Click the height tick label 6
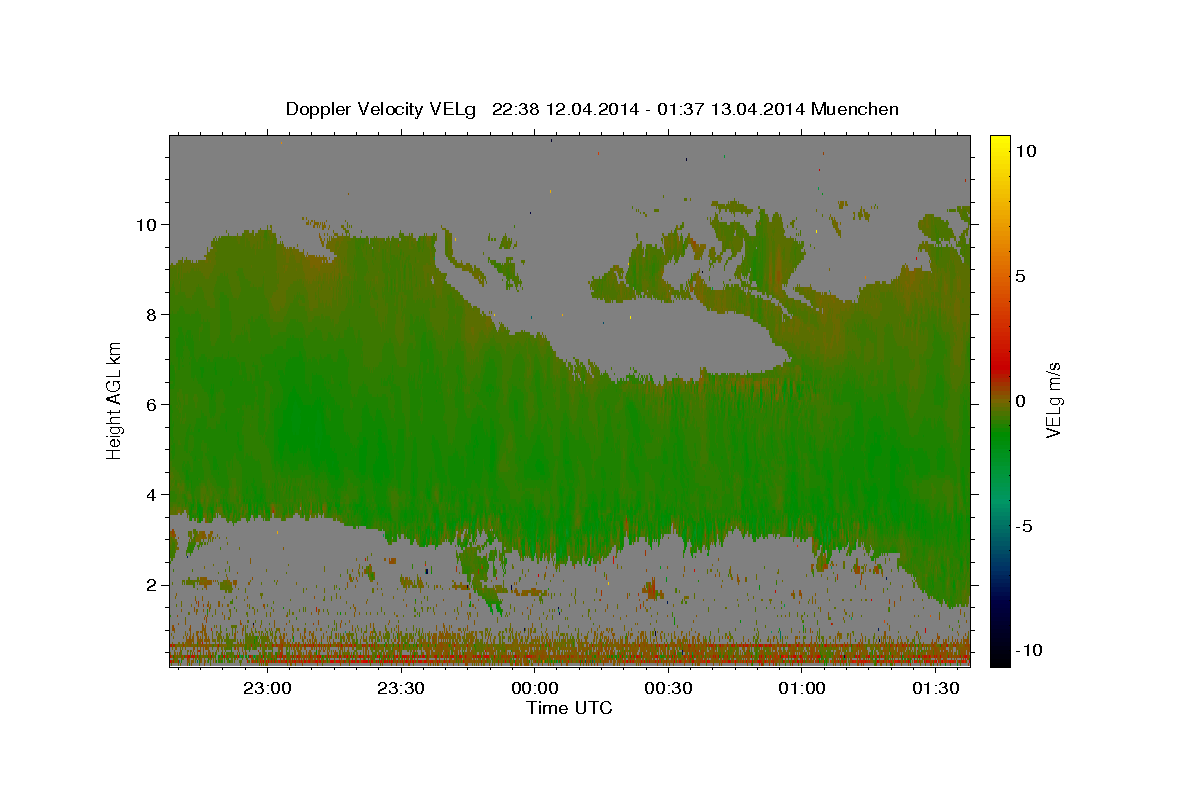 coord(150,404)
